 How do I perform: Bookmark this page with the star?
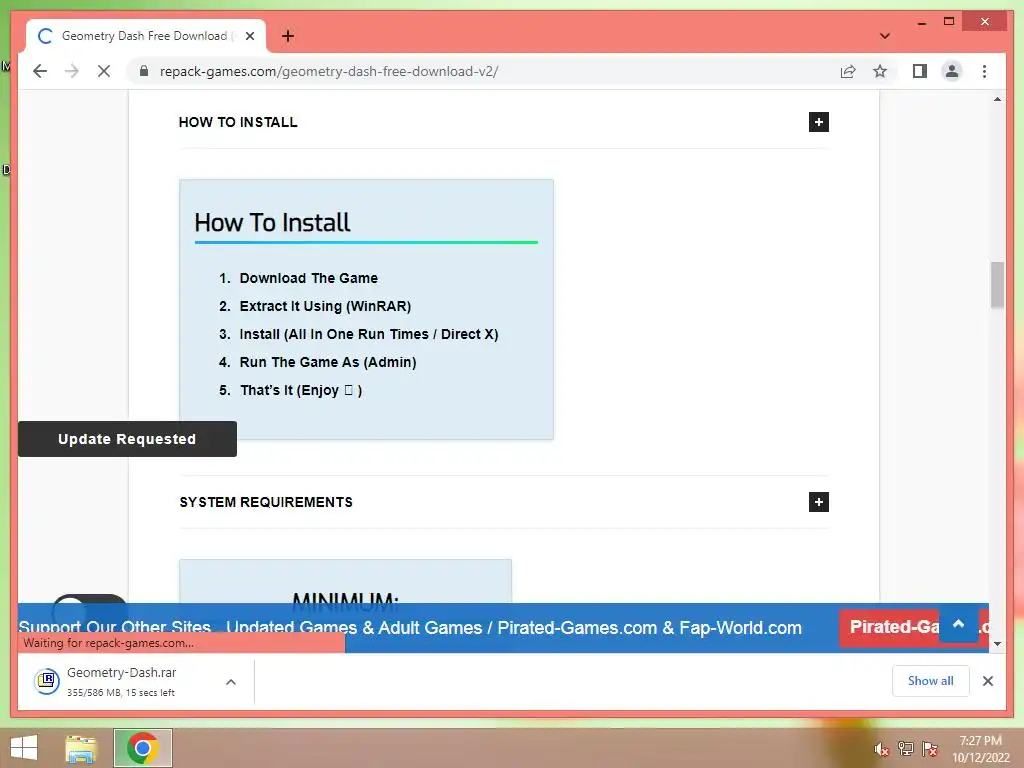[x=880, y=71]
